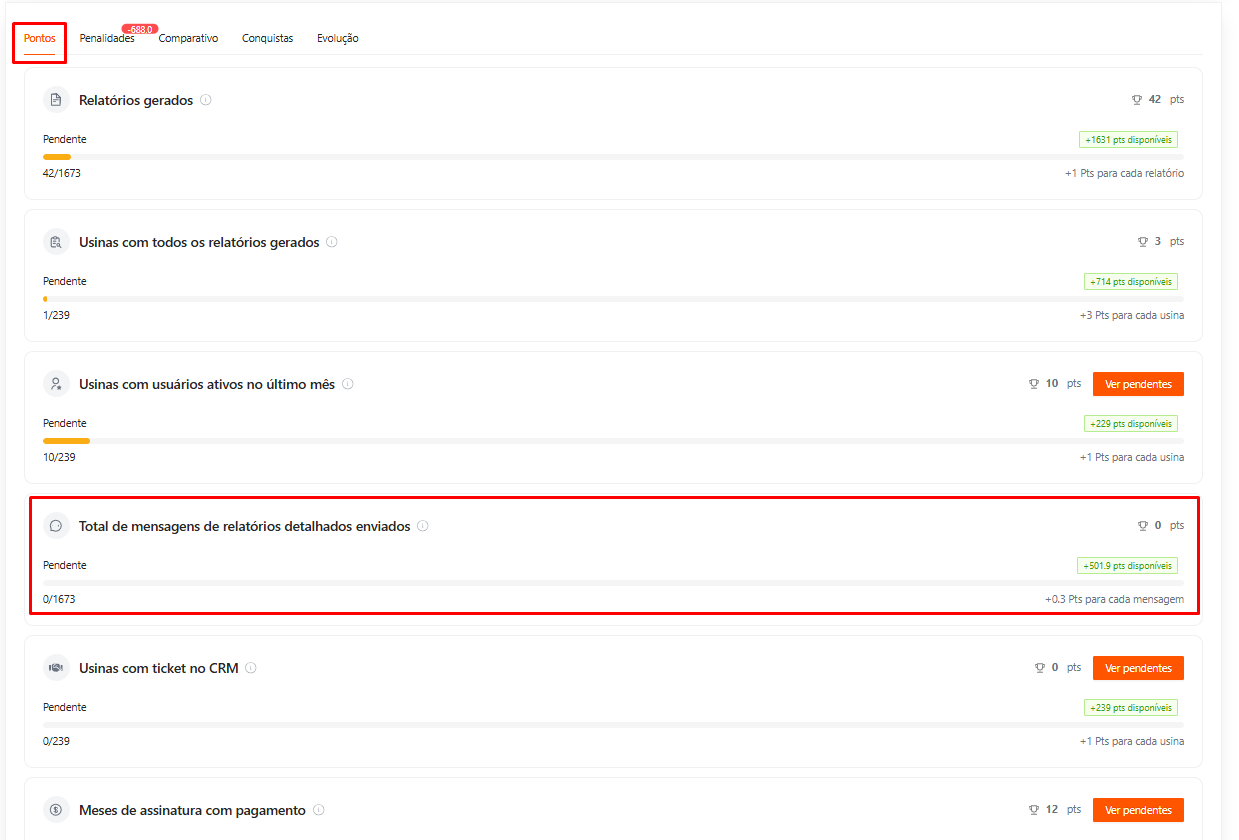The image size is (1239, 840).
Task: Click the usuários ativos progress bar
Action: (x=613, y=441)
